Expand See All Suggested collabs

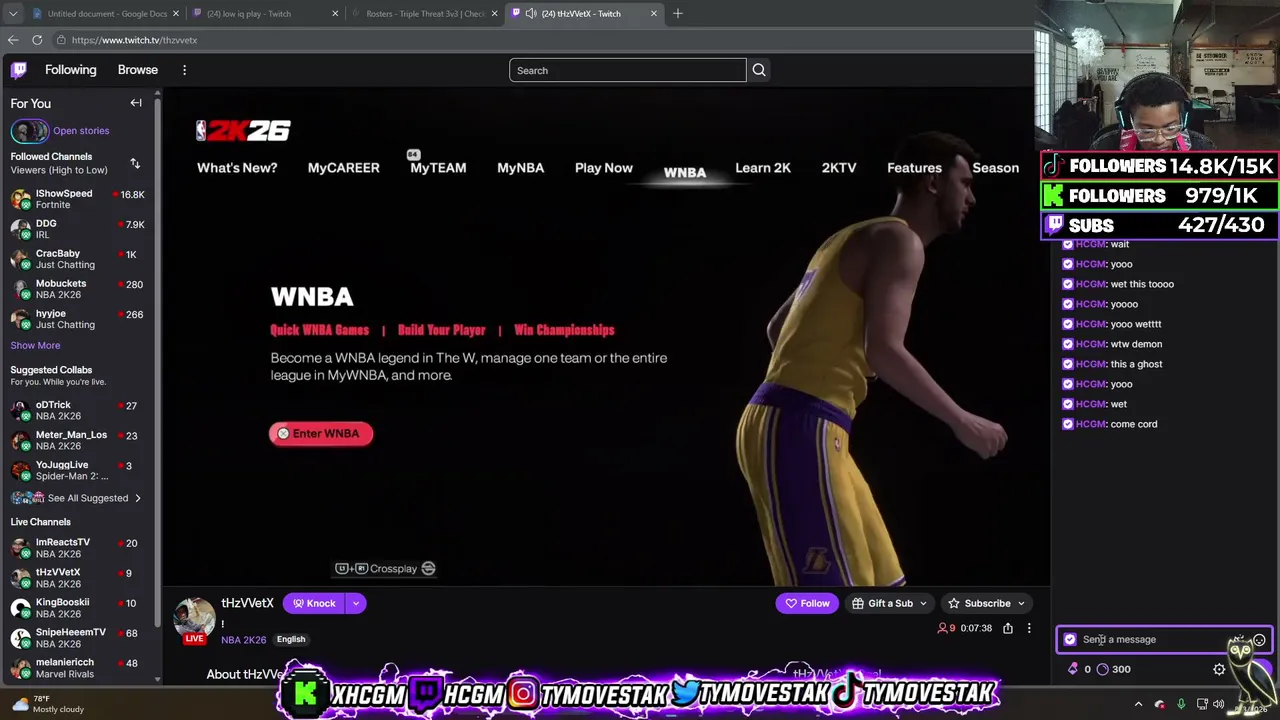(x=76, y=498)
